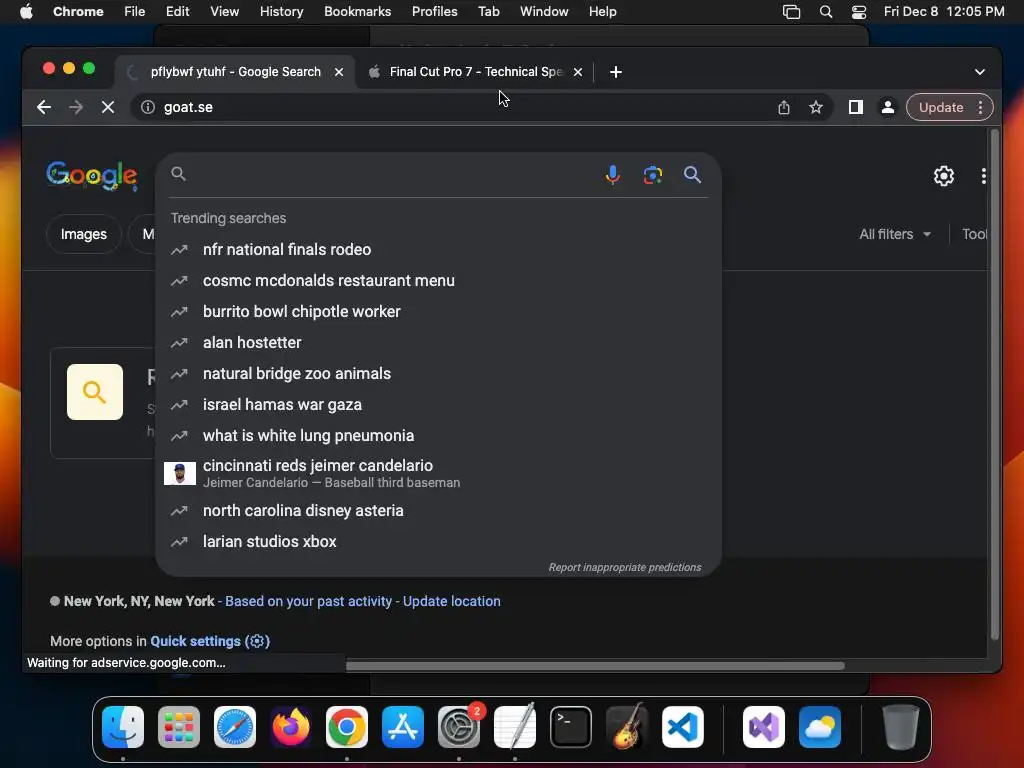Open the Chrome side panel icon

[x=856, y=107]
